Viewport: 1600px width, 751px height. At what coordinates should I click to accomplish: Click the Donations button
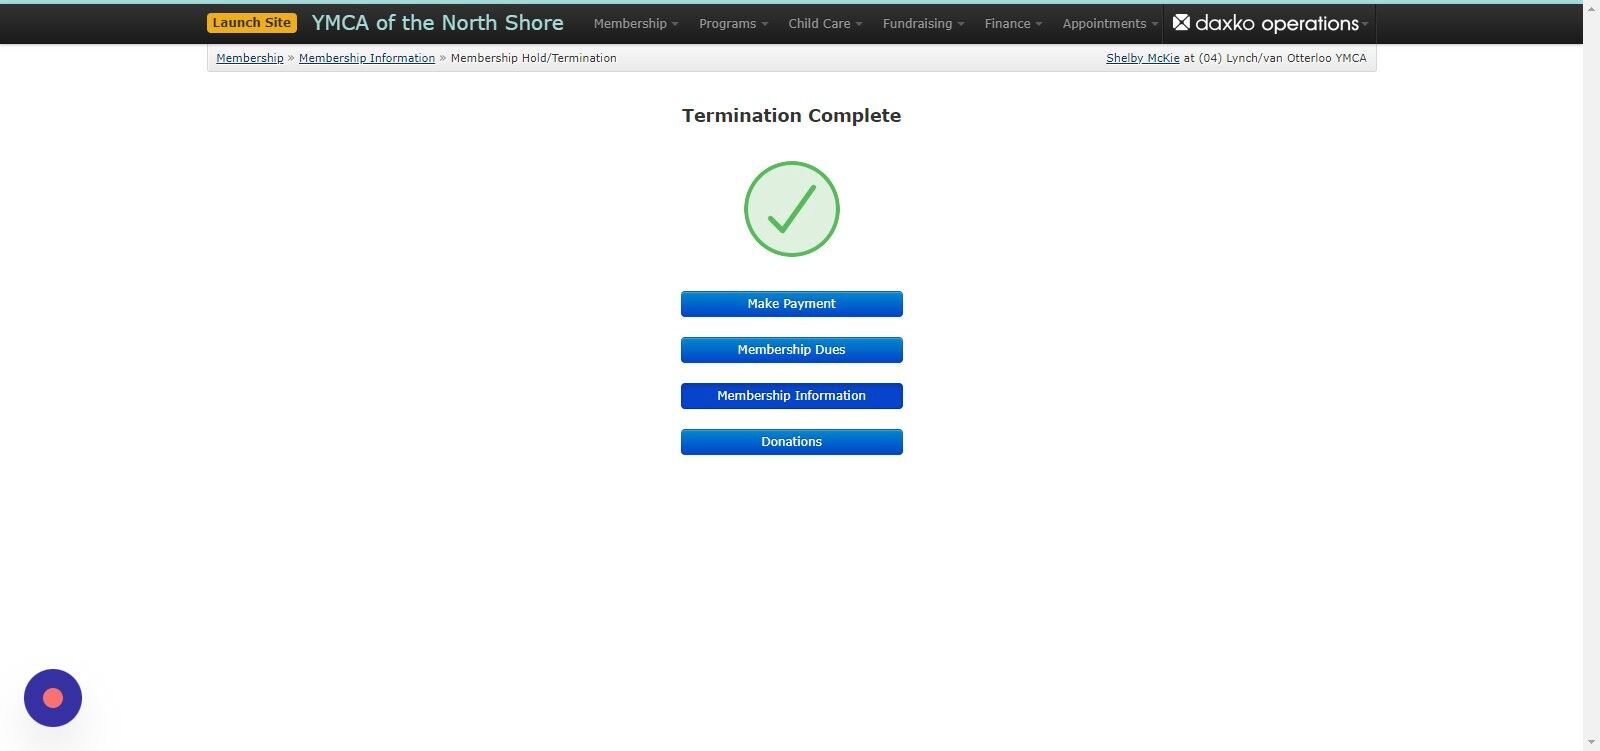point(792,442)
